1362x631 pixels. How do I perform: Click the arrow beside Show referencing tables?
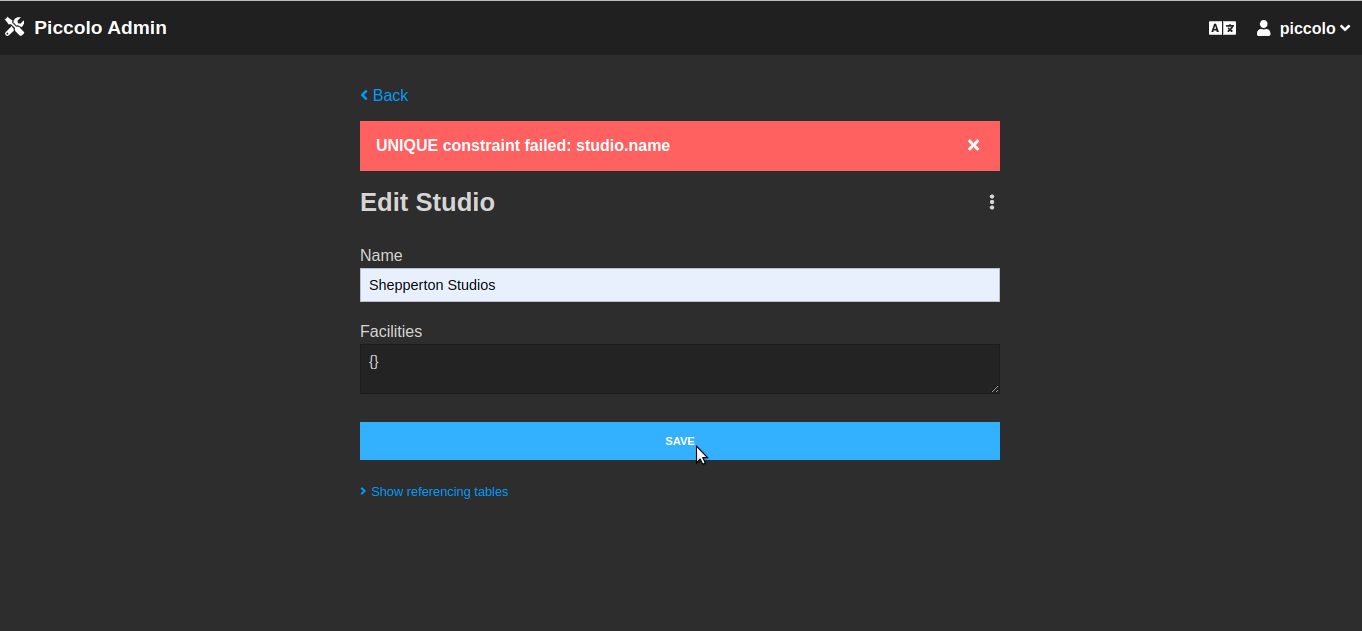coord(362,491)
